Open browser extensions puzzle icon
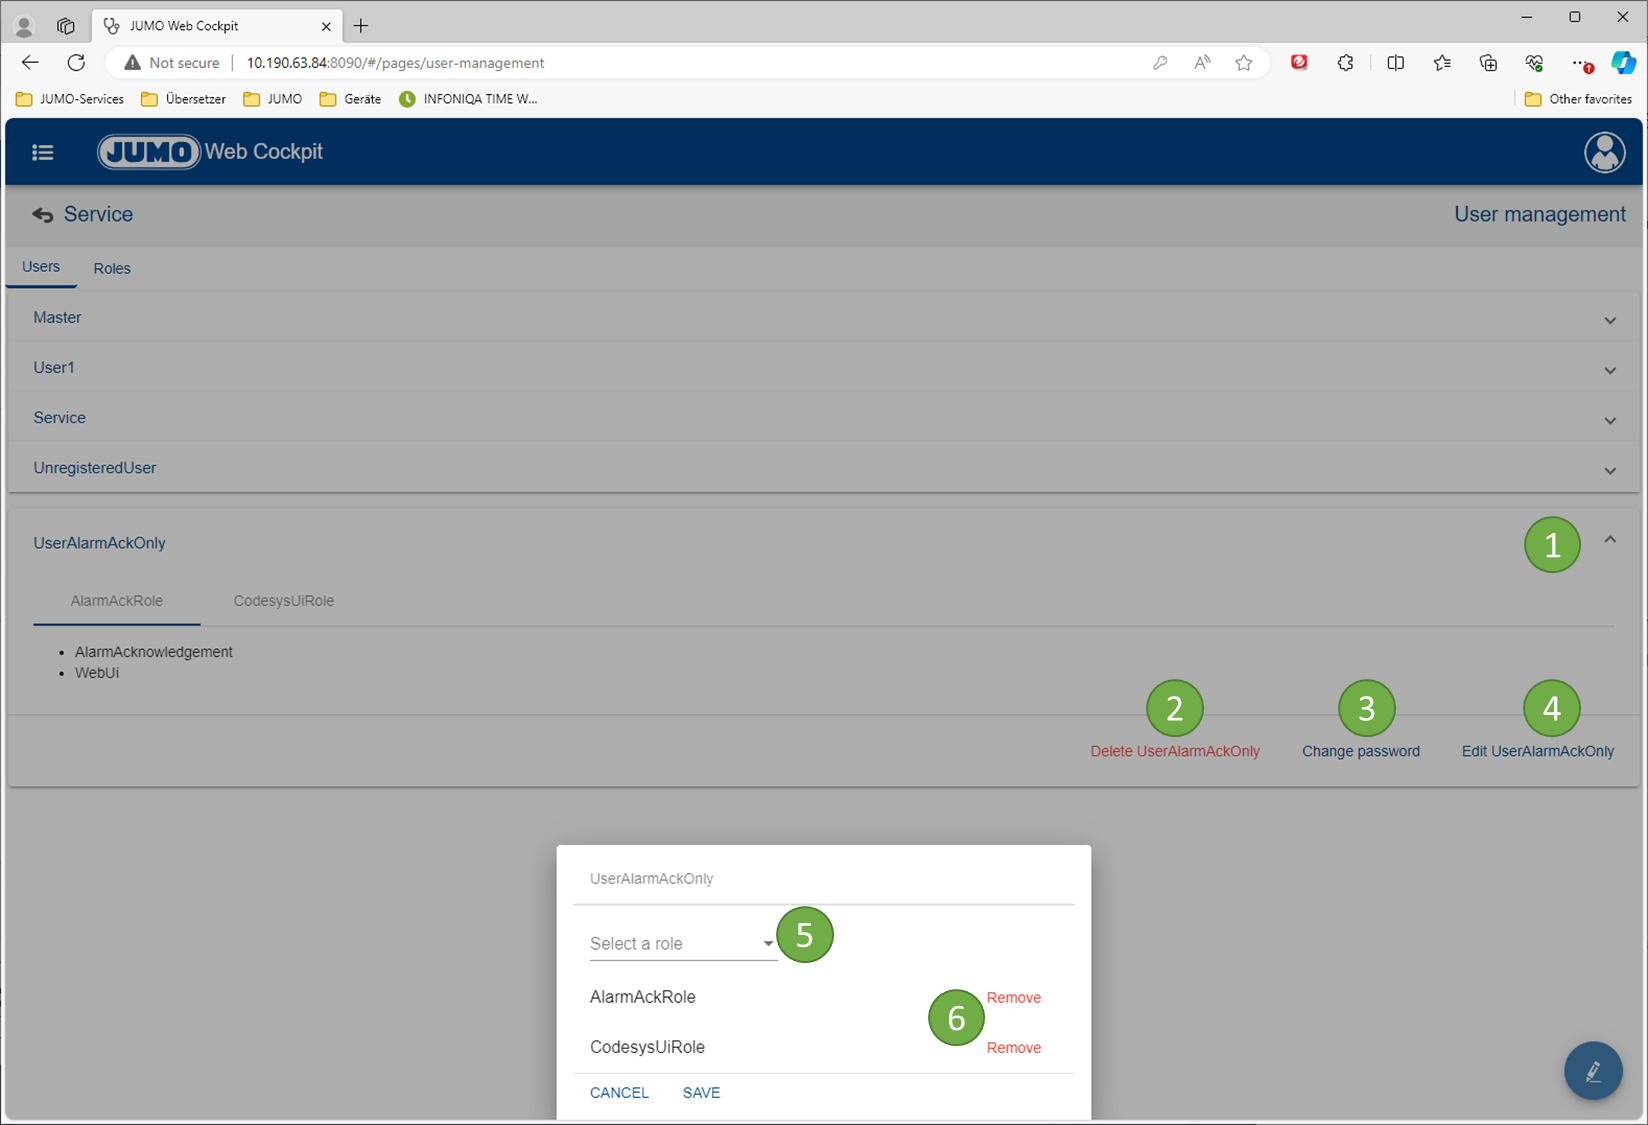The width and height of the screenshot is (1648, 1125). coord(1346,63)
